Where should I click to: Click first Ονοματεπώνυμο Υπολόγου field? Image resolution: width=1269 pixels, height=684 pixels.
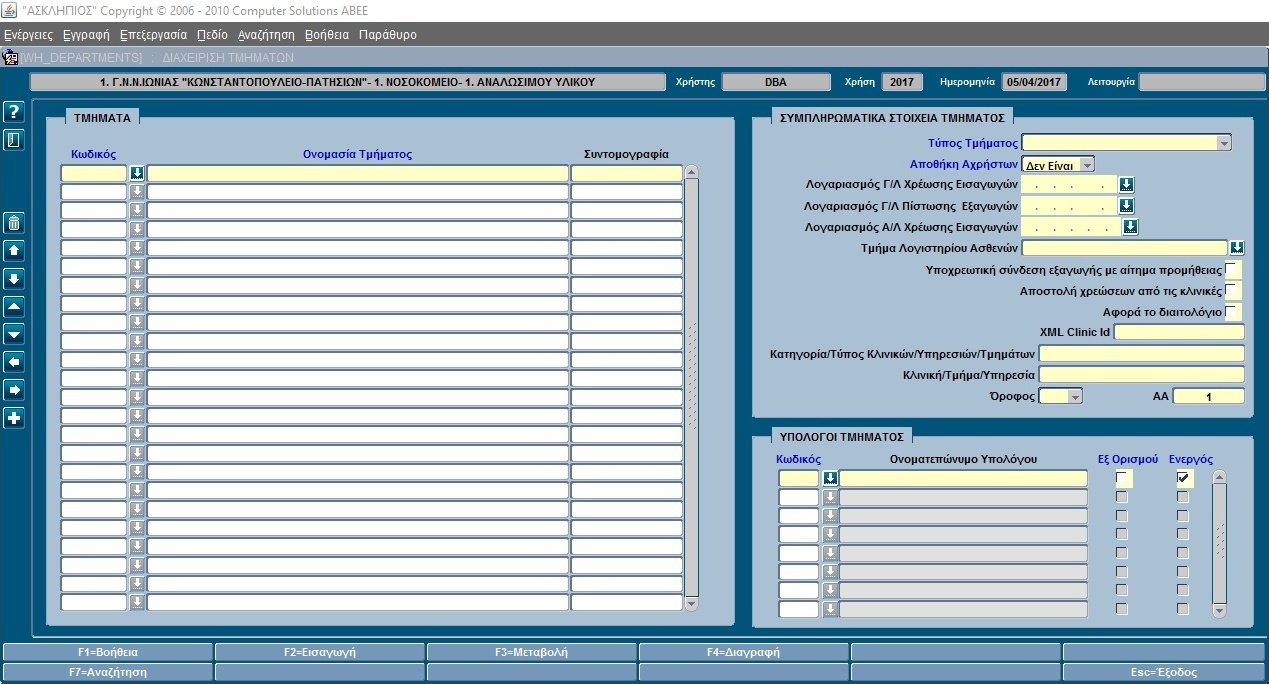[963, 478]
